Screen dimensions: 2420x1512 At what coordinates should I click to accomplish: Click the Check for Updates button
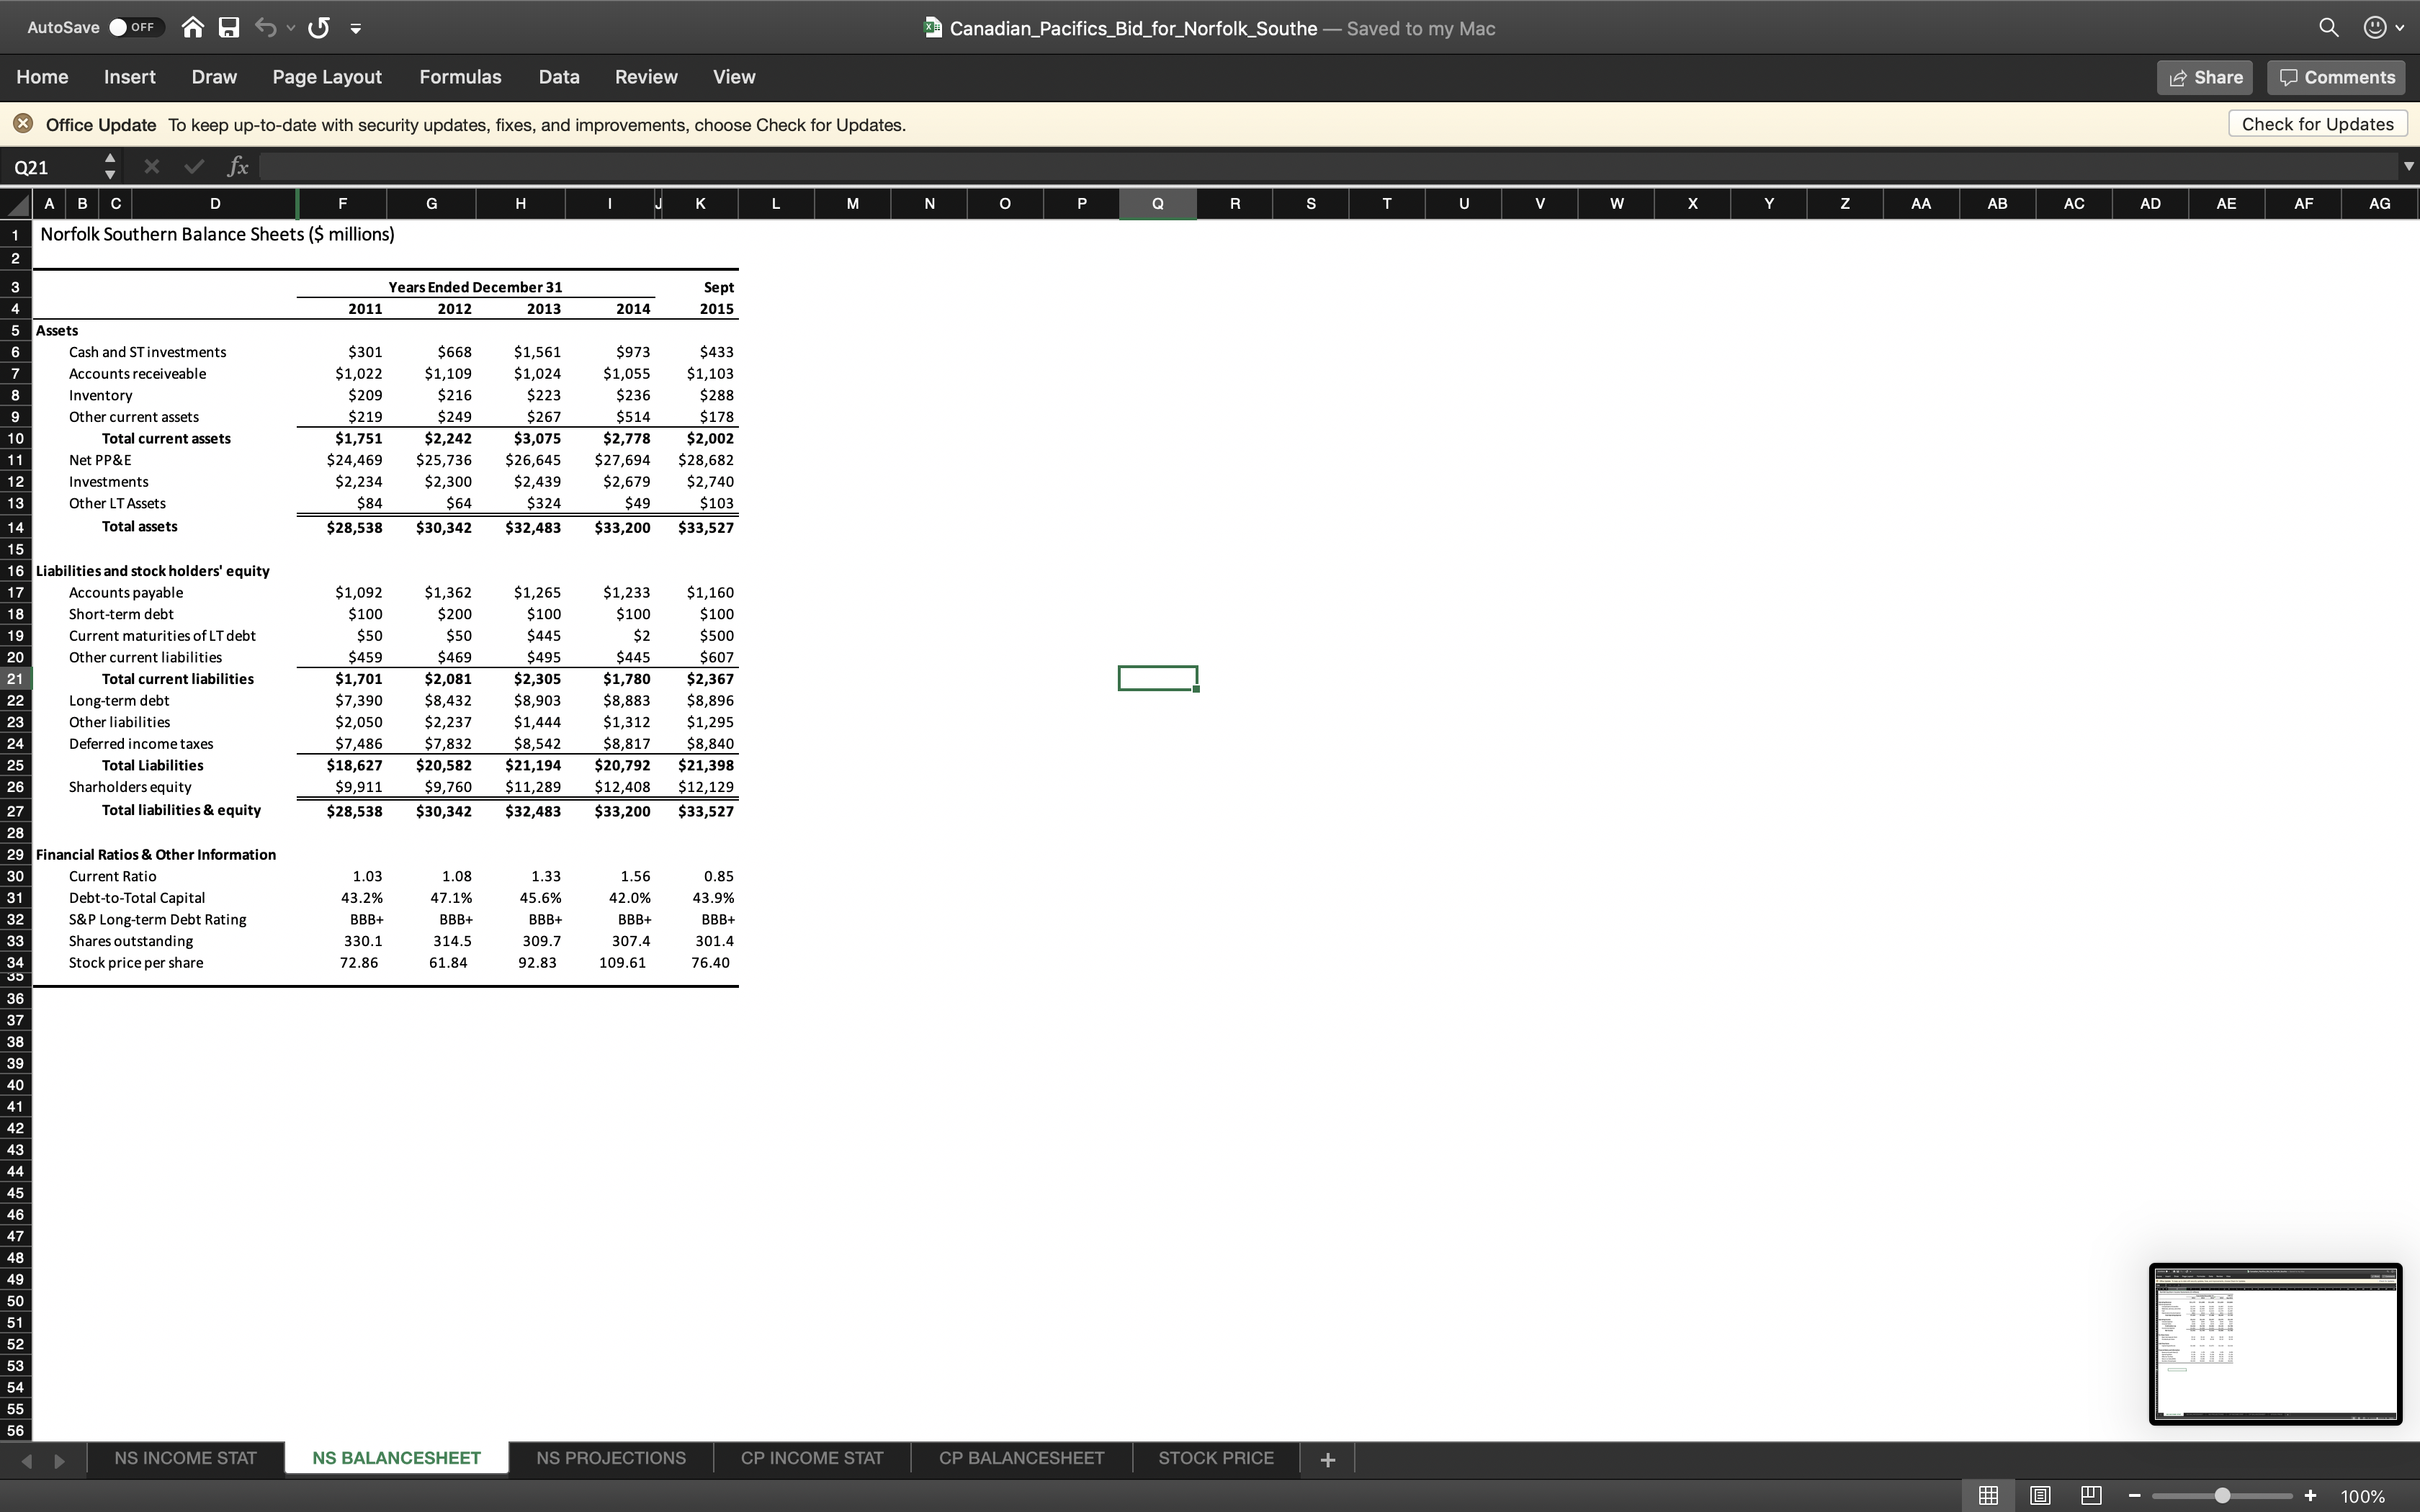click(x=2317, y=124)
